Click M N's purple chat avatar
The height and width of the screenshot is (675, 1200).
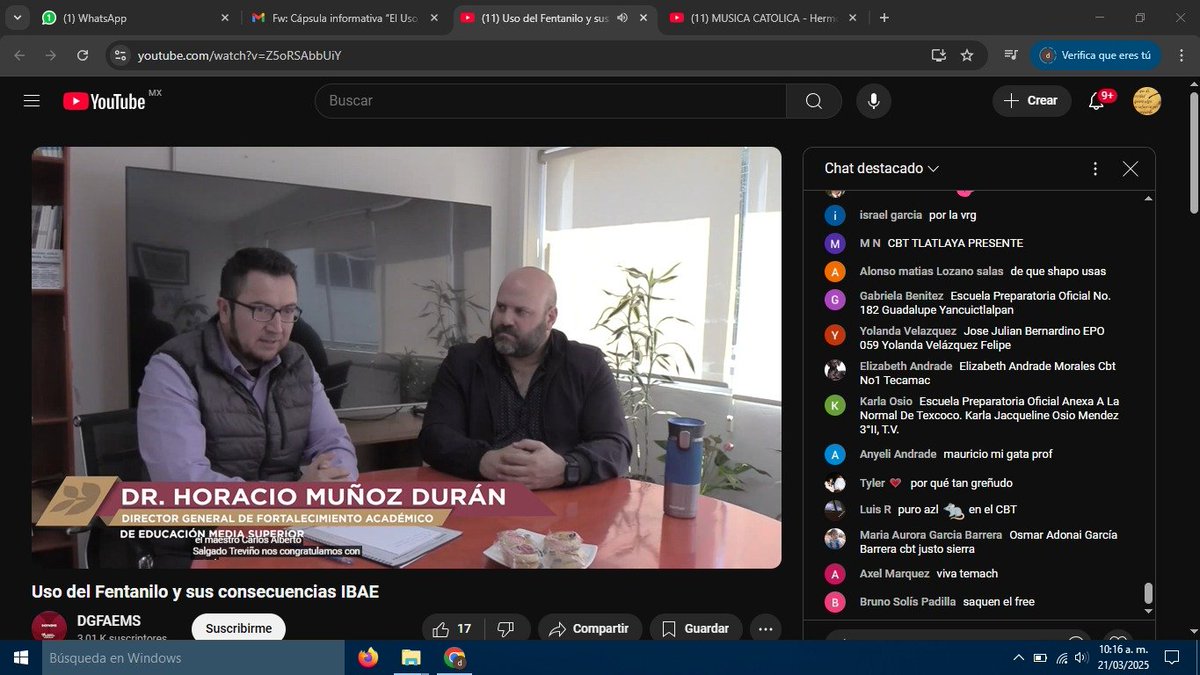pyautogui.click(x=835, y=243)
